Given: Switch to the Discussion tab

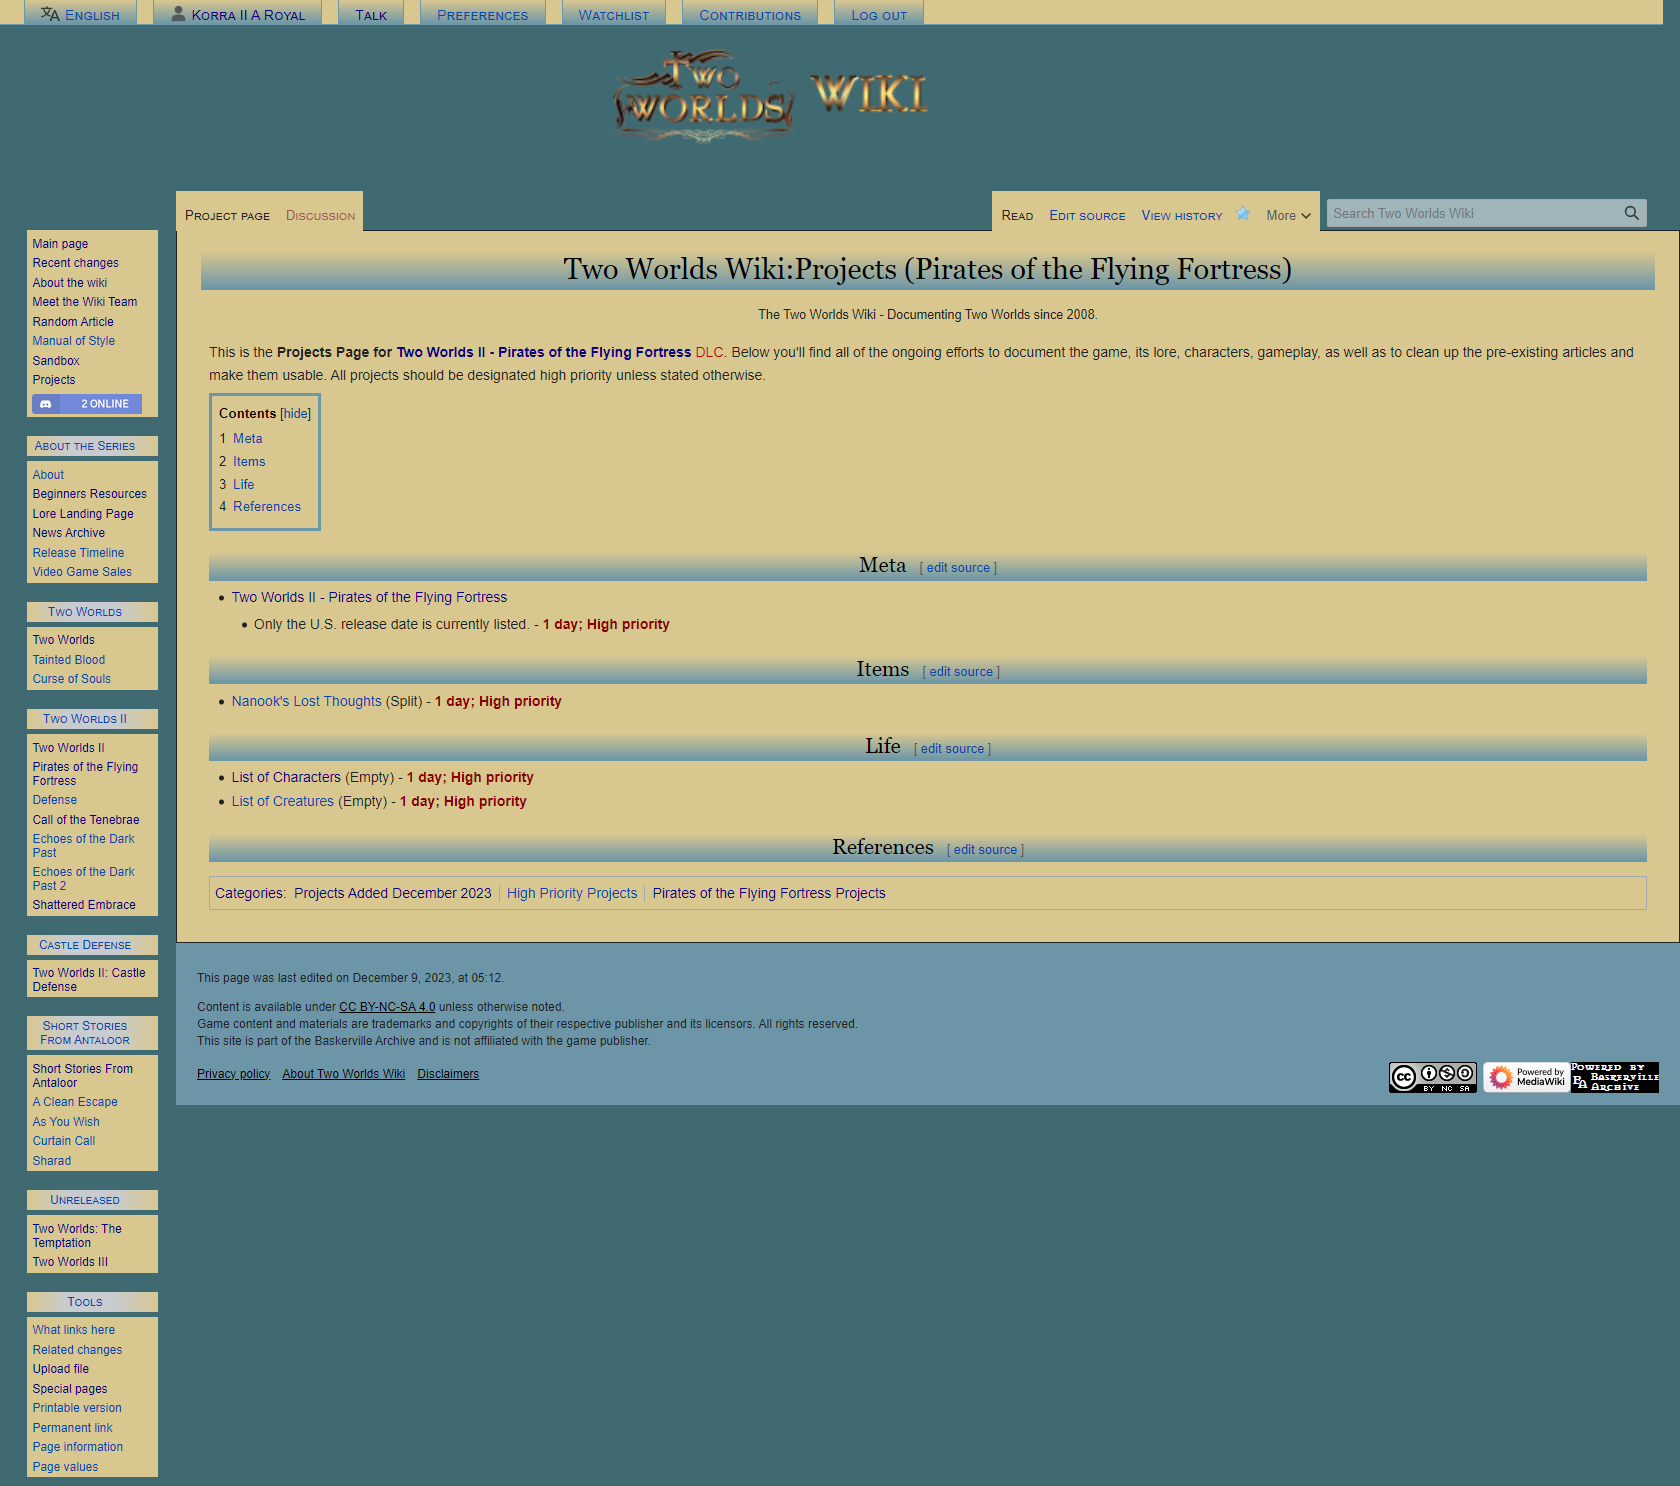Looking at the screenshot, I should point(320,216).
